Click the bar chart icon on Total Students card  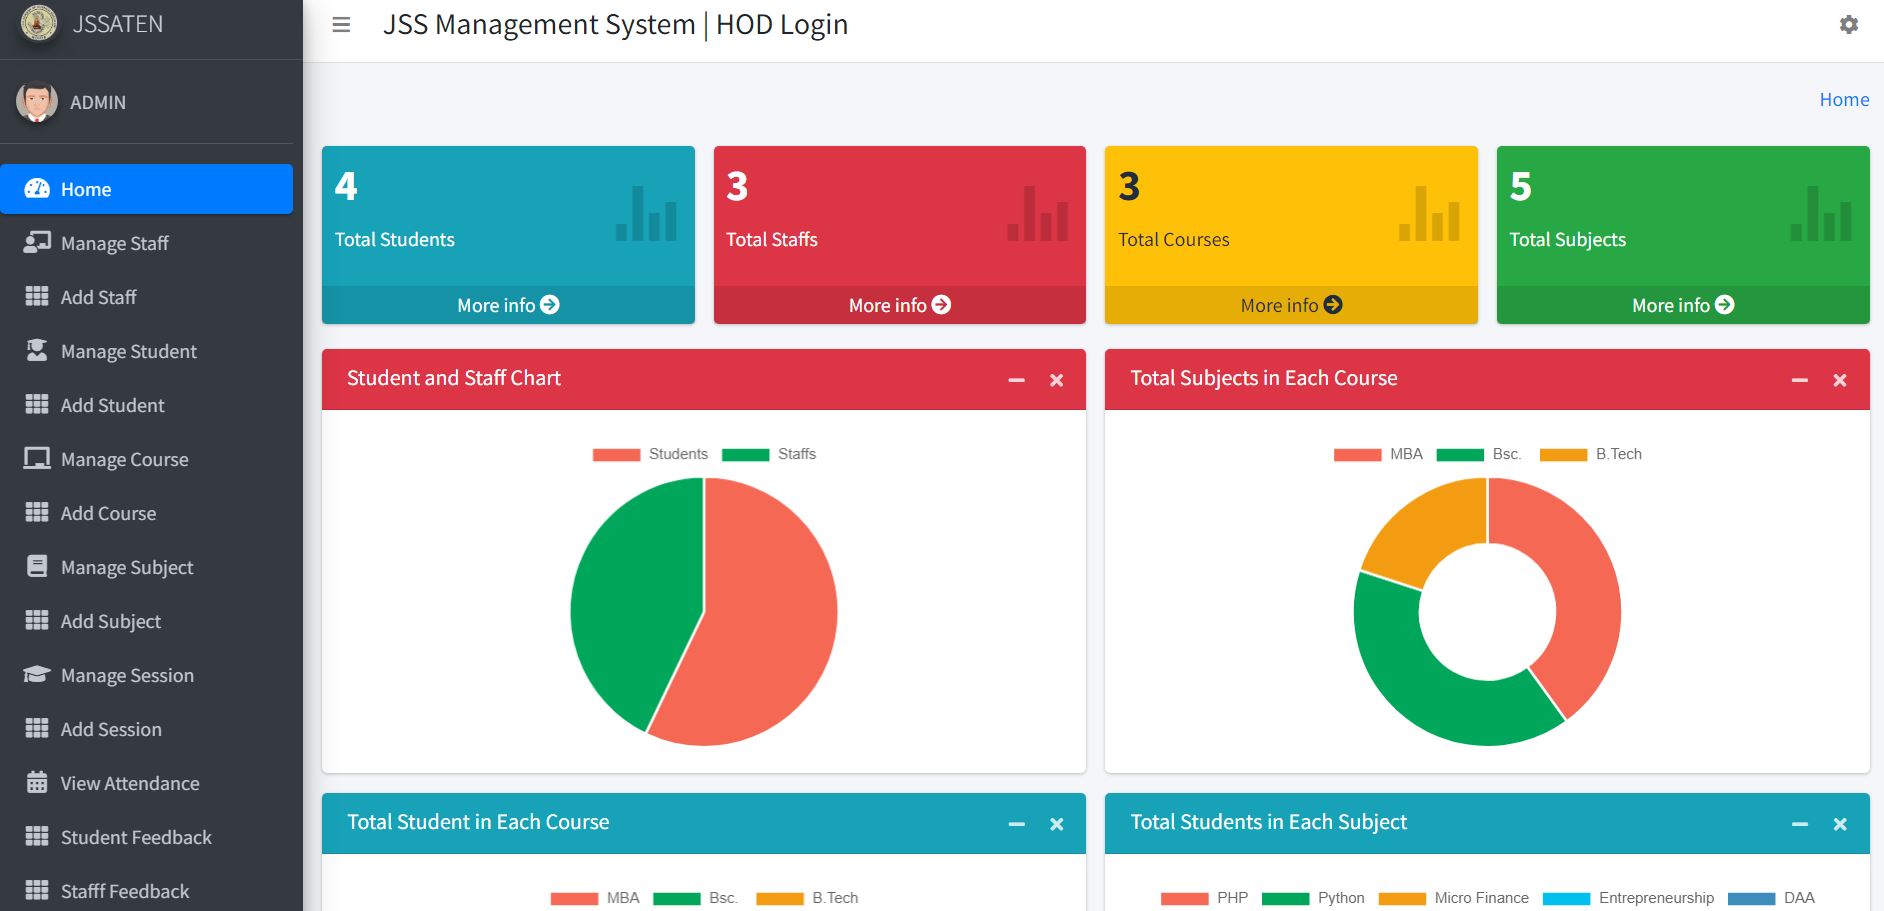647,213
